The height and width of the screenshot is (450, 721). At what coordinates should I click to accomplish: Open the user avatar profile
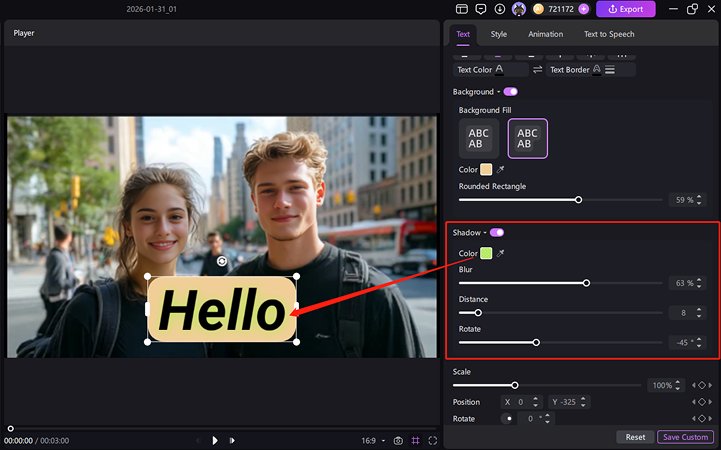point(519,9)
